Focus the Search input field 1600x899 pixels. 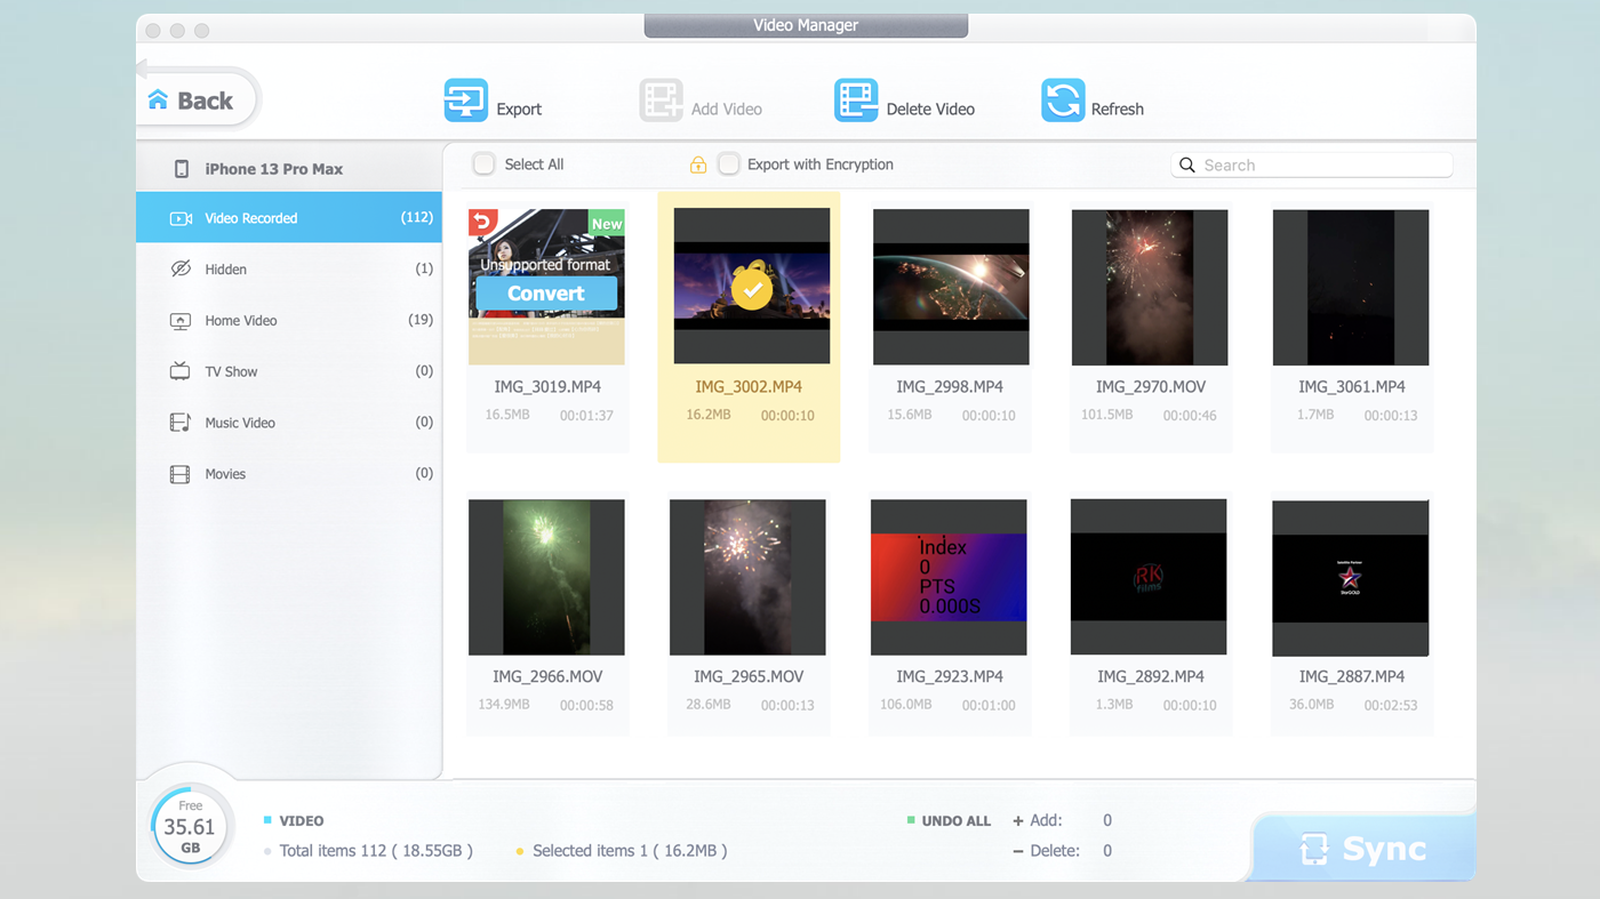[1312, 165]
